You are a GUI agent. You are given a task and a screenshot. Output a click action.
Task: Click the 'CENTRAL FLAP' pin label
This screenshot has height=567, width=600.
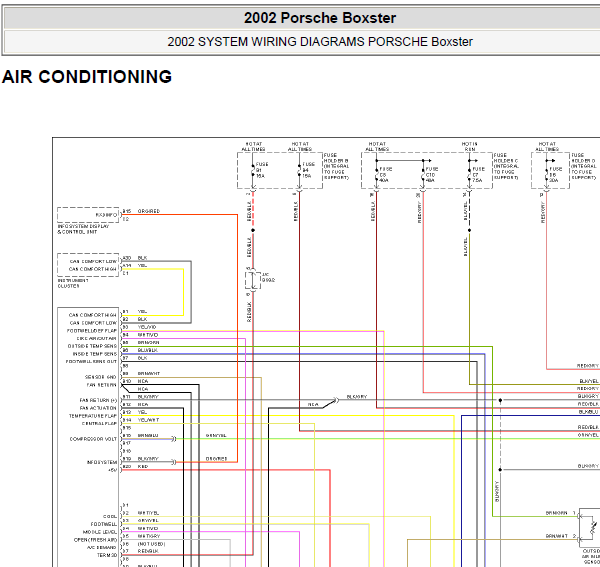tap(99, 424)
